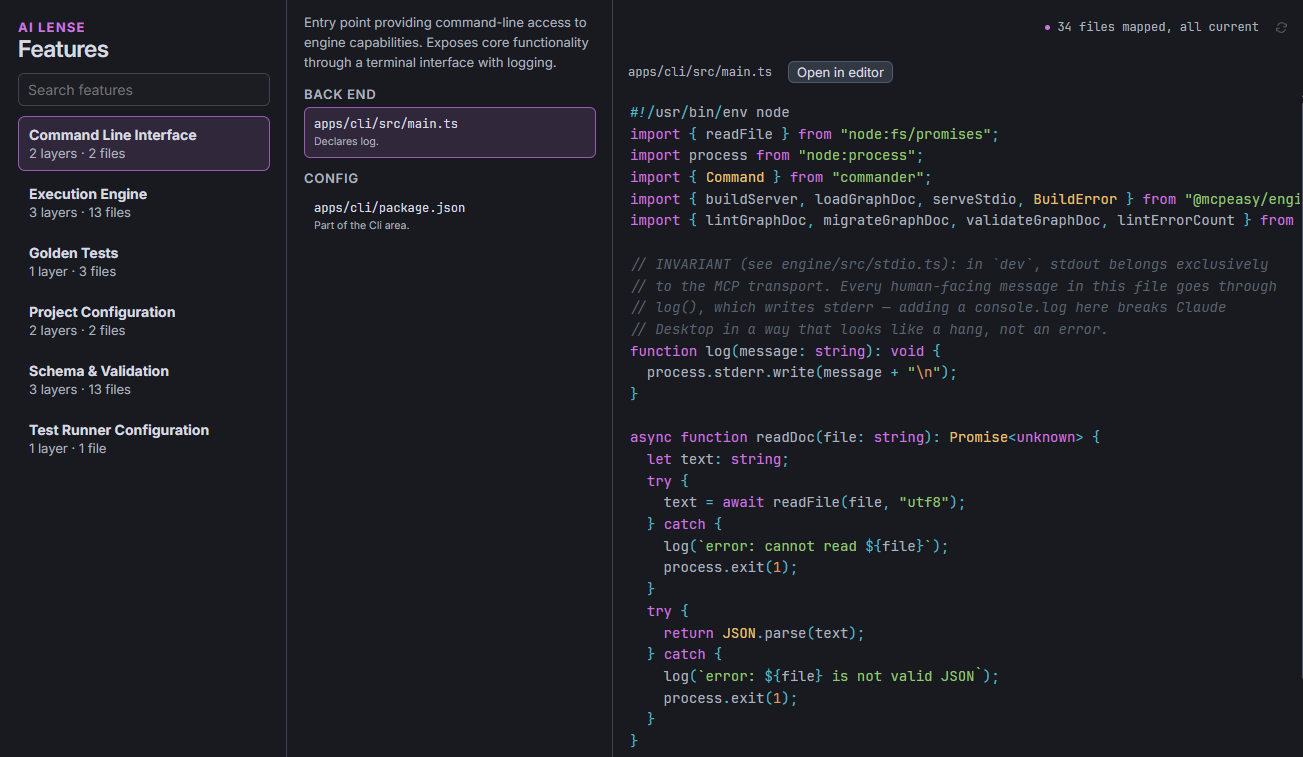Click the apps/cli/src/main.ts path above the code
Screen dimensions: 1303x757
coord(700,72)
